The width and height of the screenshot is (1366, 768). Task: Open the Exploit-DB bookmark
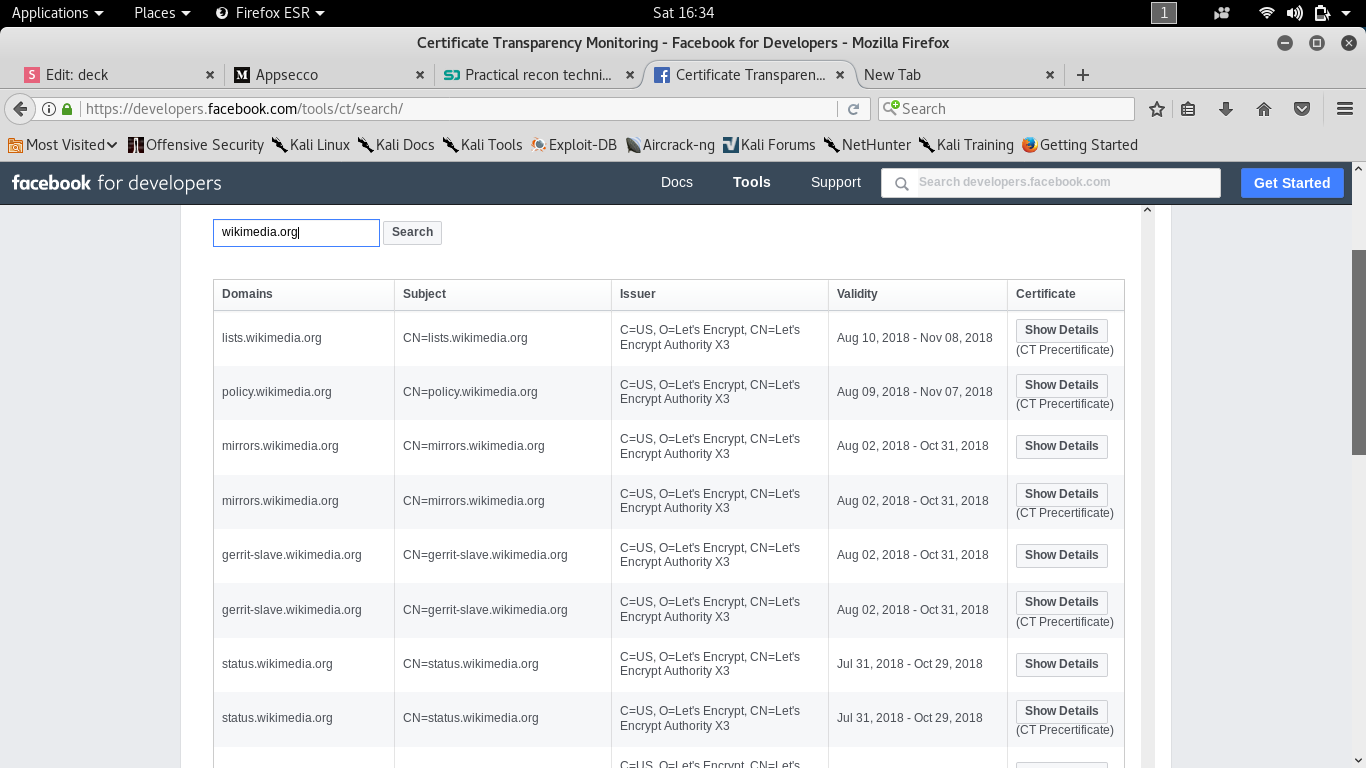pyautogui.click(x=574, y=145)
